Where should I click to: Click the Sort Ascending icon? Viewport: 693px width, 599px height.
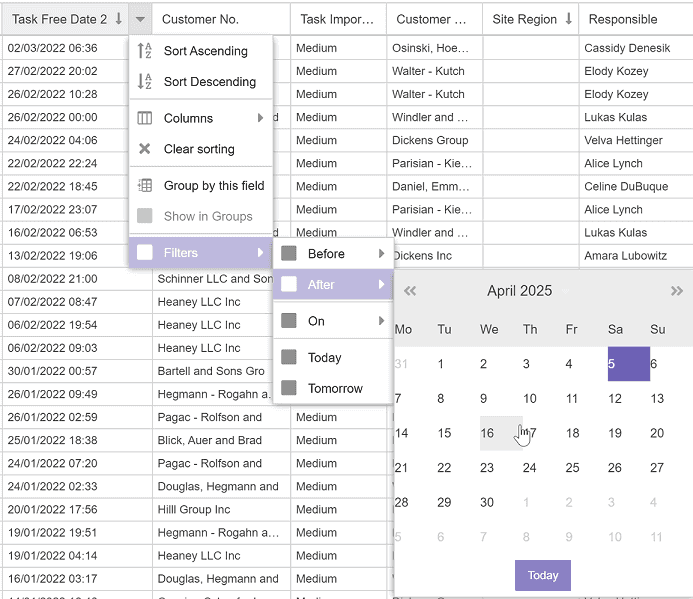tap(145, 50)
